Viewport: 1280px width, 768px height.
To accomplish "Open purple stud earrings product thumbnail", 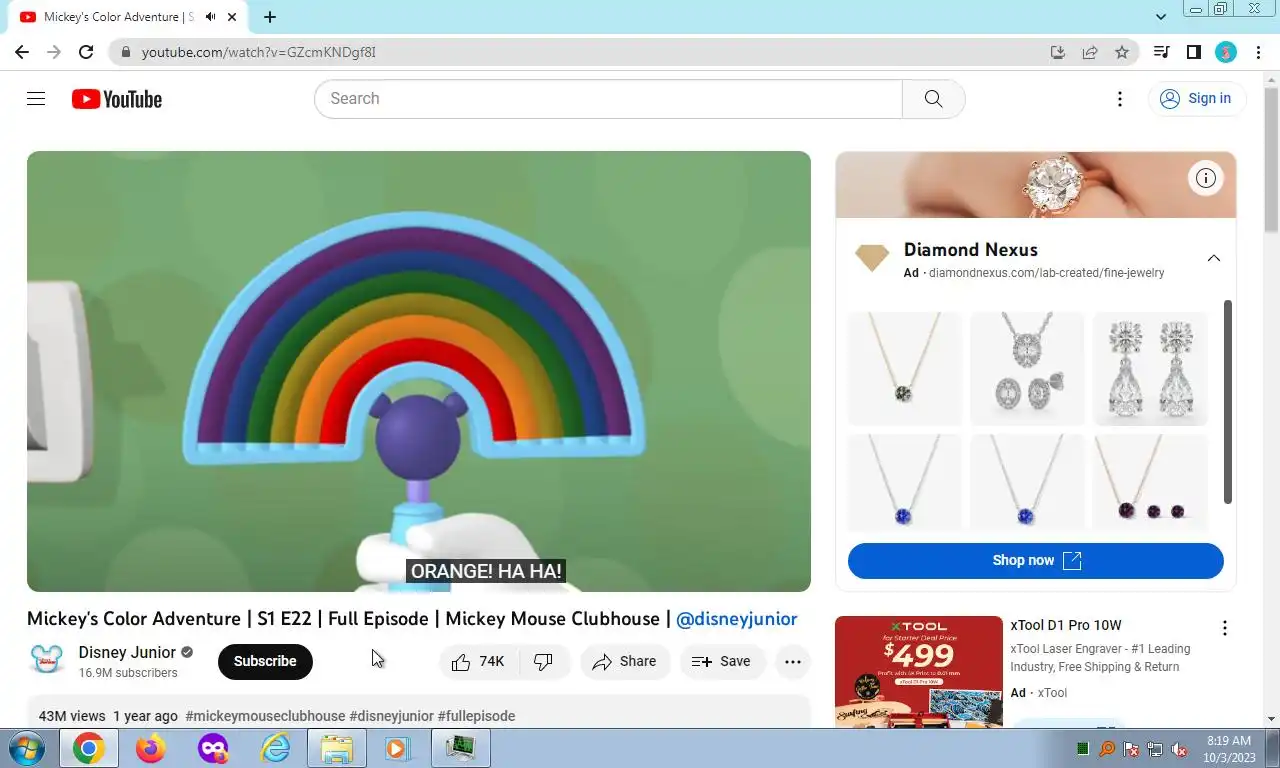I will pyautogui.click(x=1150, y=482).
